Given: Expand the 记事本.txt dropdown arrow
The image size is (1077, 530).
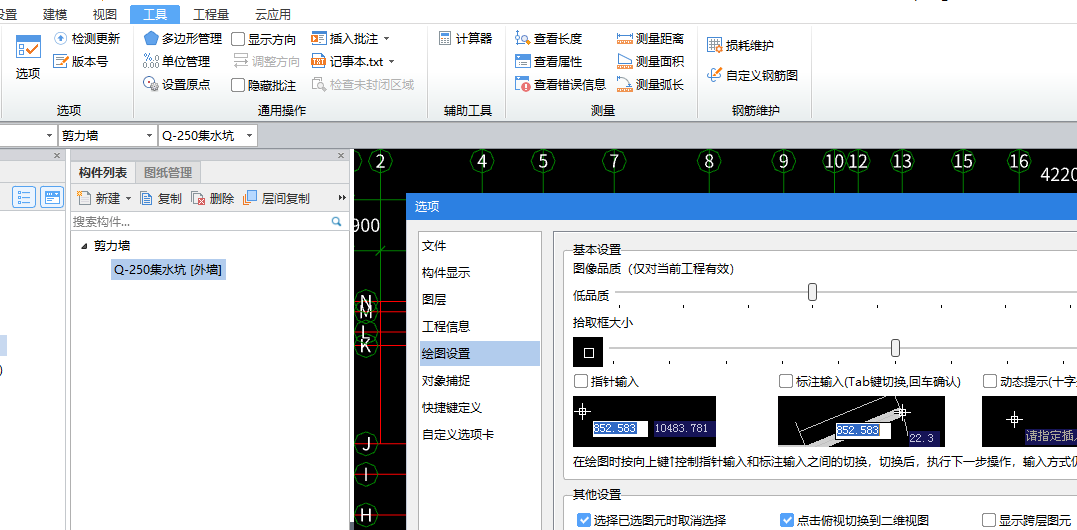Looking at the screenshot, I should click(392, 61).
